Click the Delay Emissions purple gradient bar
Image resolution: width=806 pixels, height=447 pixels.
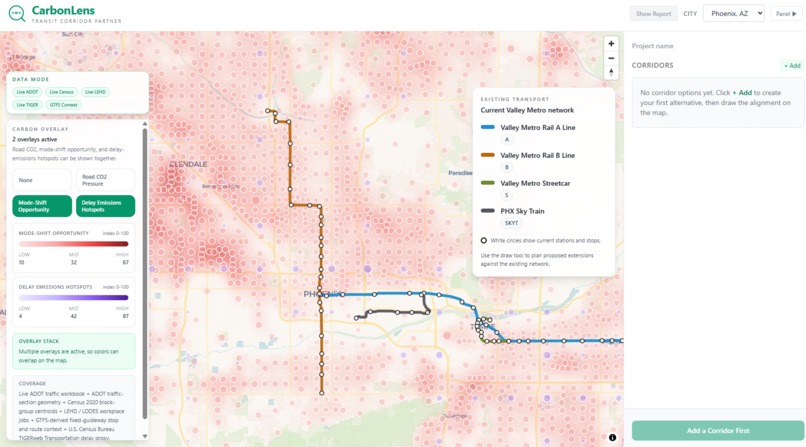[74, 297]
